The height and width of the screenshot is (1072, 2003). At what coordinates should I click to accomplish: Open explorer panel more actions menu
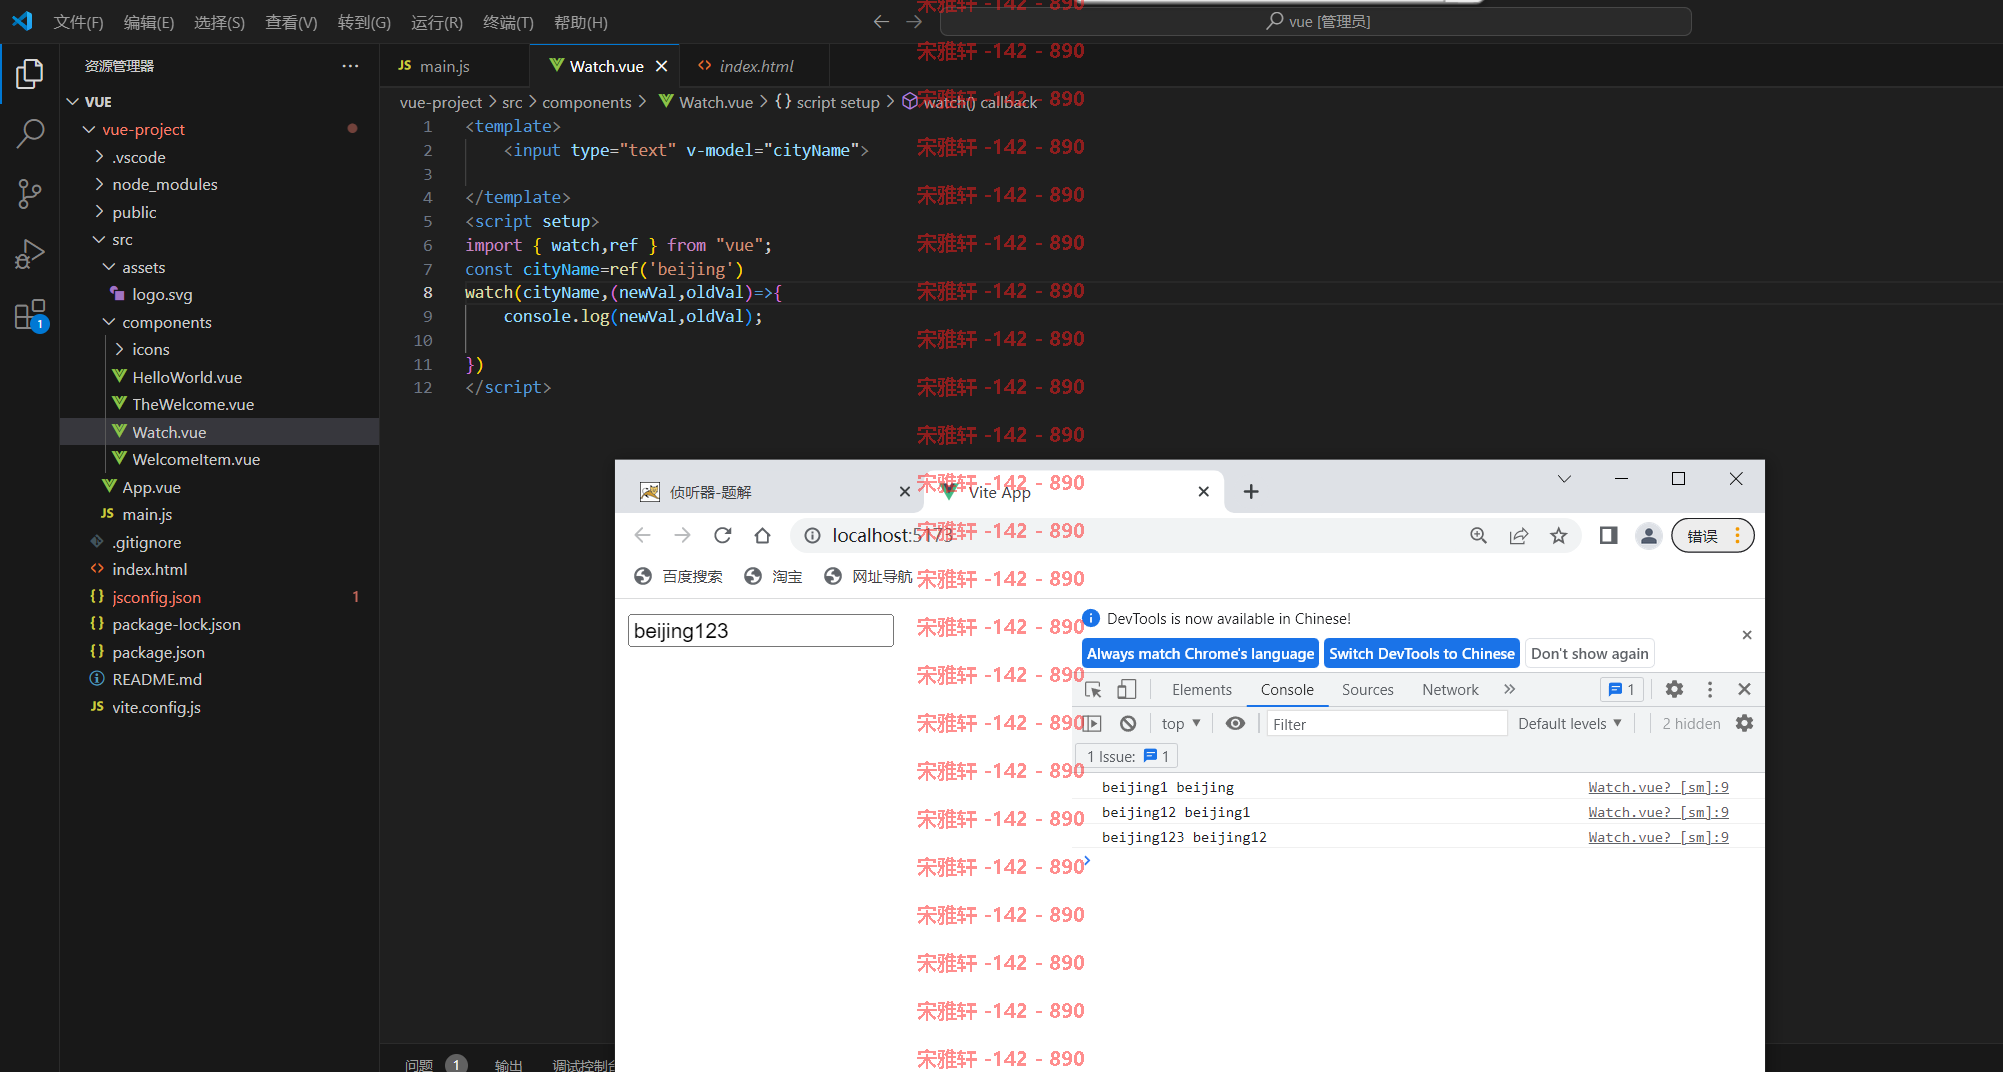[x=350, y=66]
